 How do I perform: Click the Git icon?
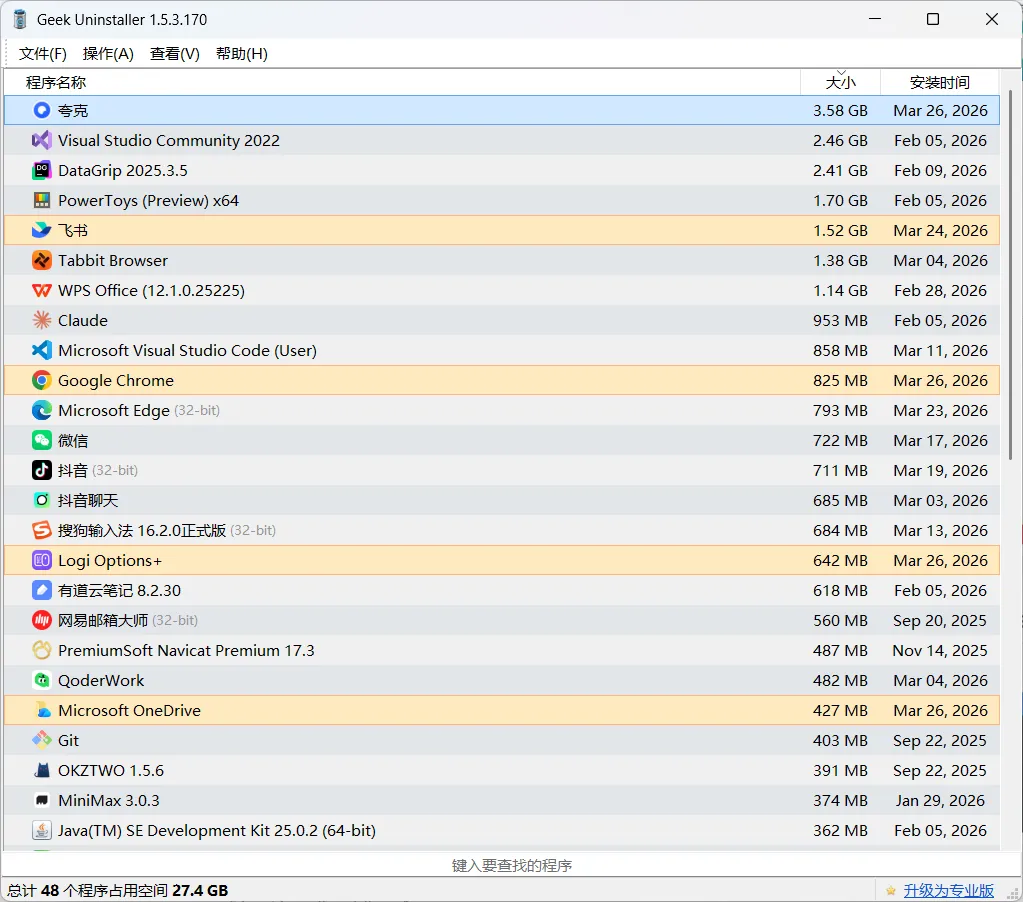42,740
